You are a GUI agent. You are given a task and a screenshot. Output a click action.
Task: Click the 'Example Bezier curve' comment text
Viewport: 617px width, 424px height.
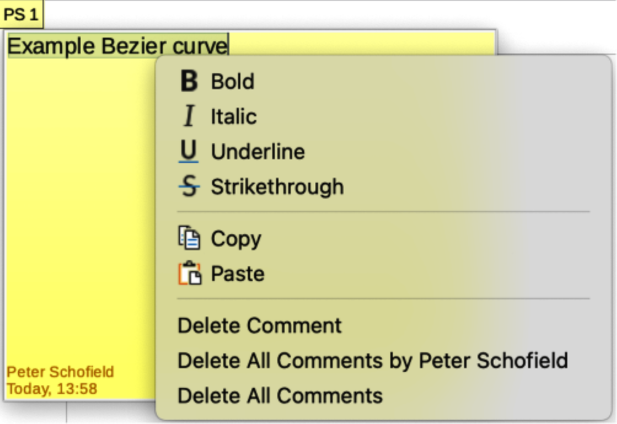[x=117, y=46]
